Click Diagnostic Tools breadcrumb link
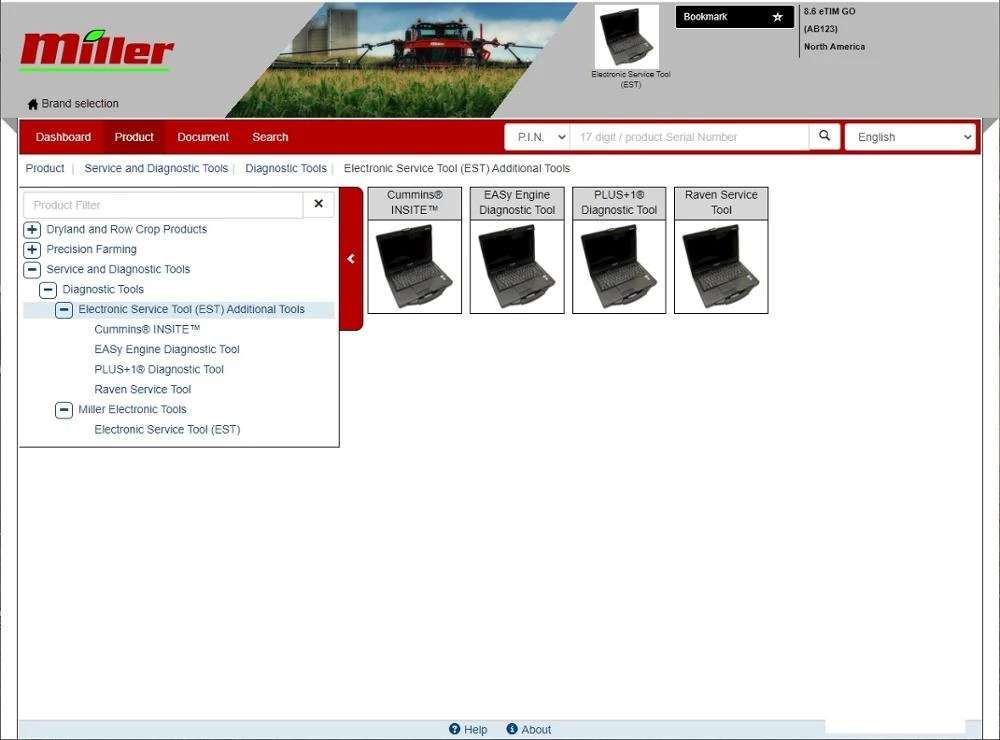 click(x=286, y=168)
